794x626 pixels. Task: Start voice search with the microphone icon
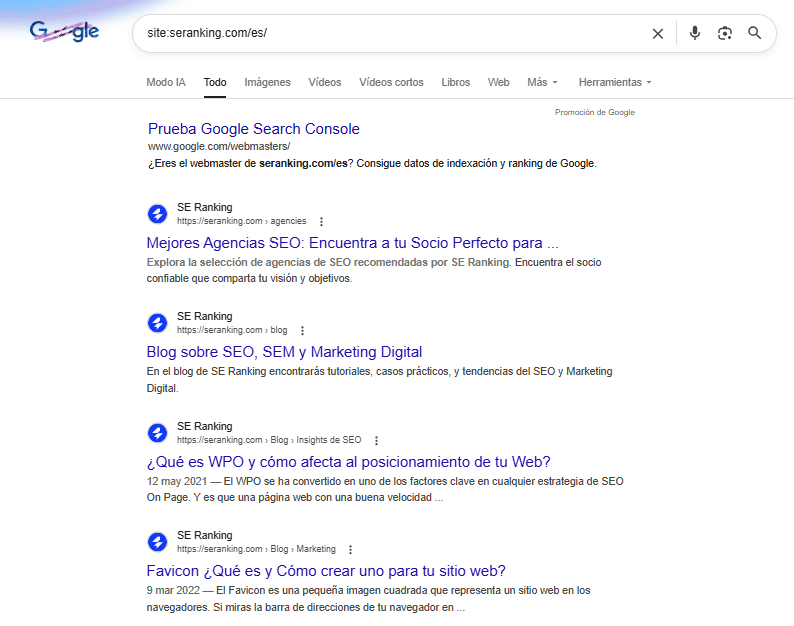pos(695,33)
